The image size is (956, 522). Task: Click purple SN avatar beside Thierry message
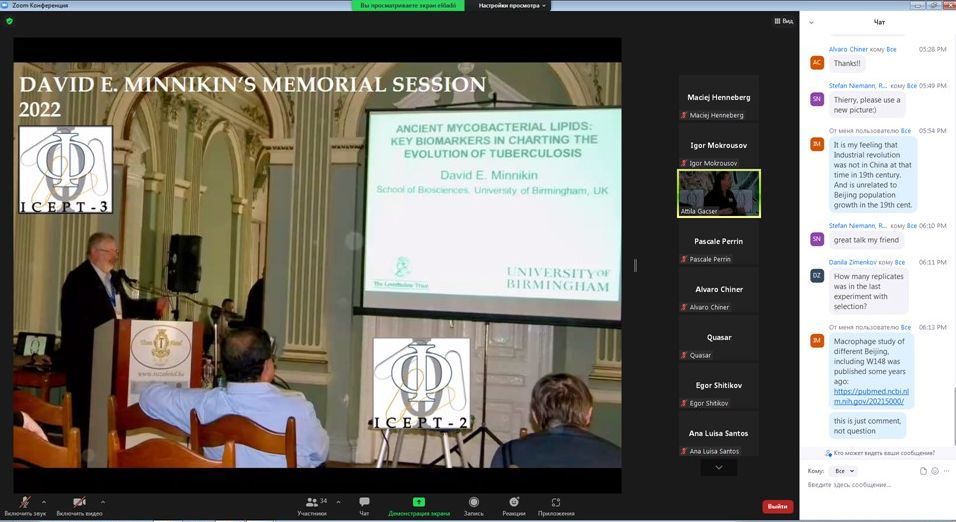tap(817, 99)
